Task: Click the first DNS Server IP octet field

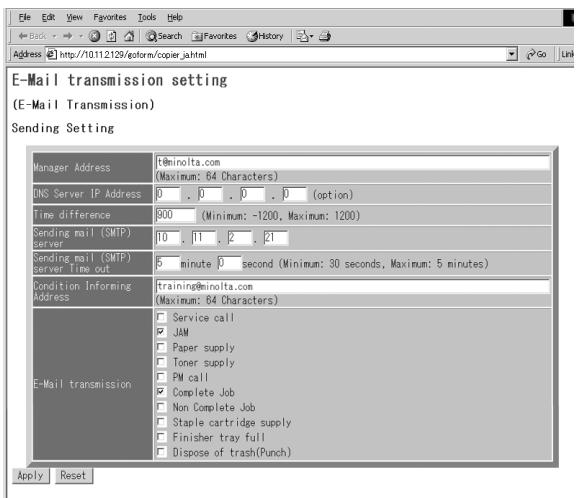Action: click(168, 194)
